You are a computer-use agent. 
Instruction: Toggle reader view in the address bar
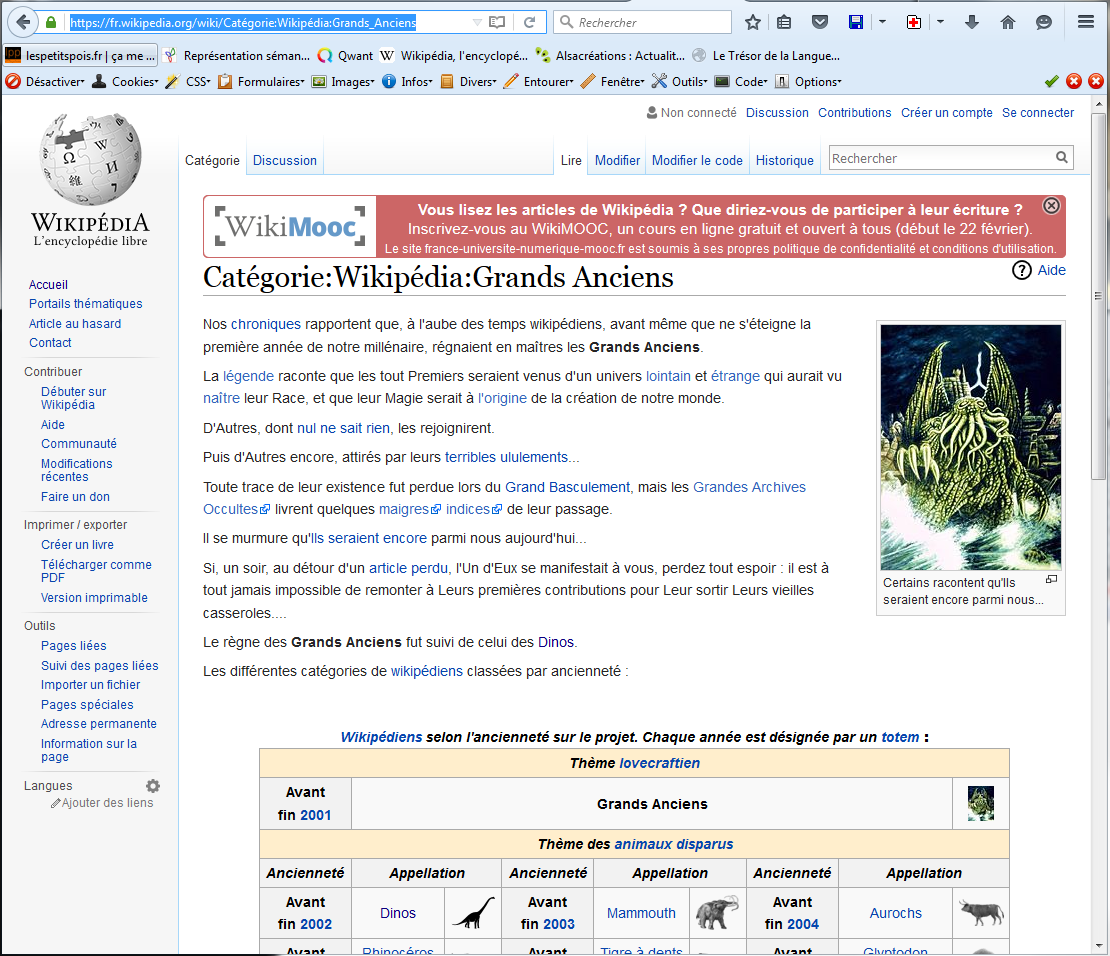497,22
